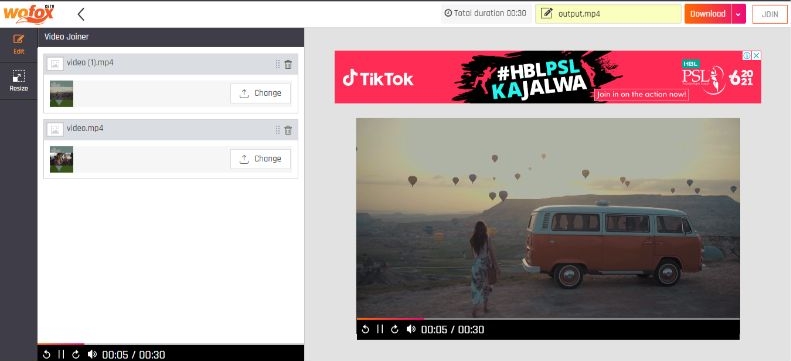Click the Total duration 00:30 label
This screenshot has width=791, height=361.
pos(485,14)
